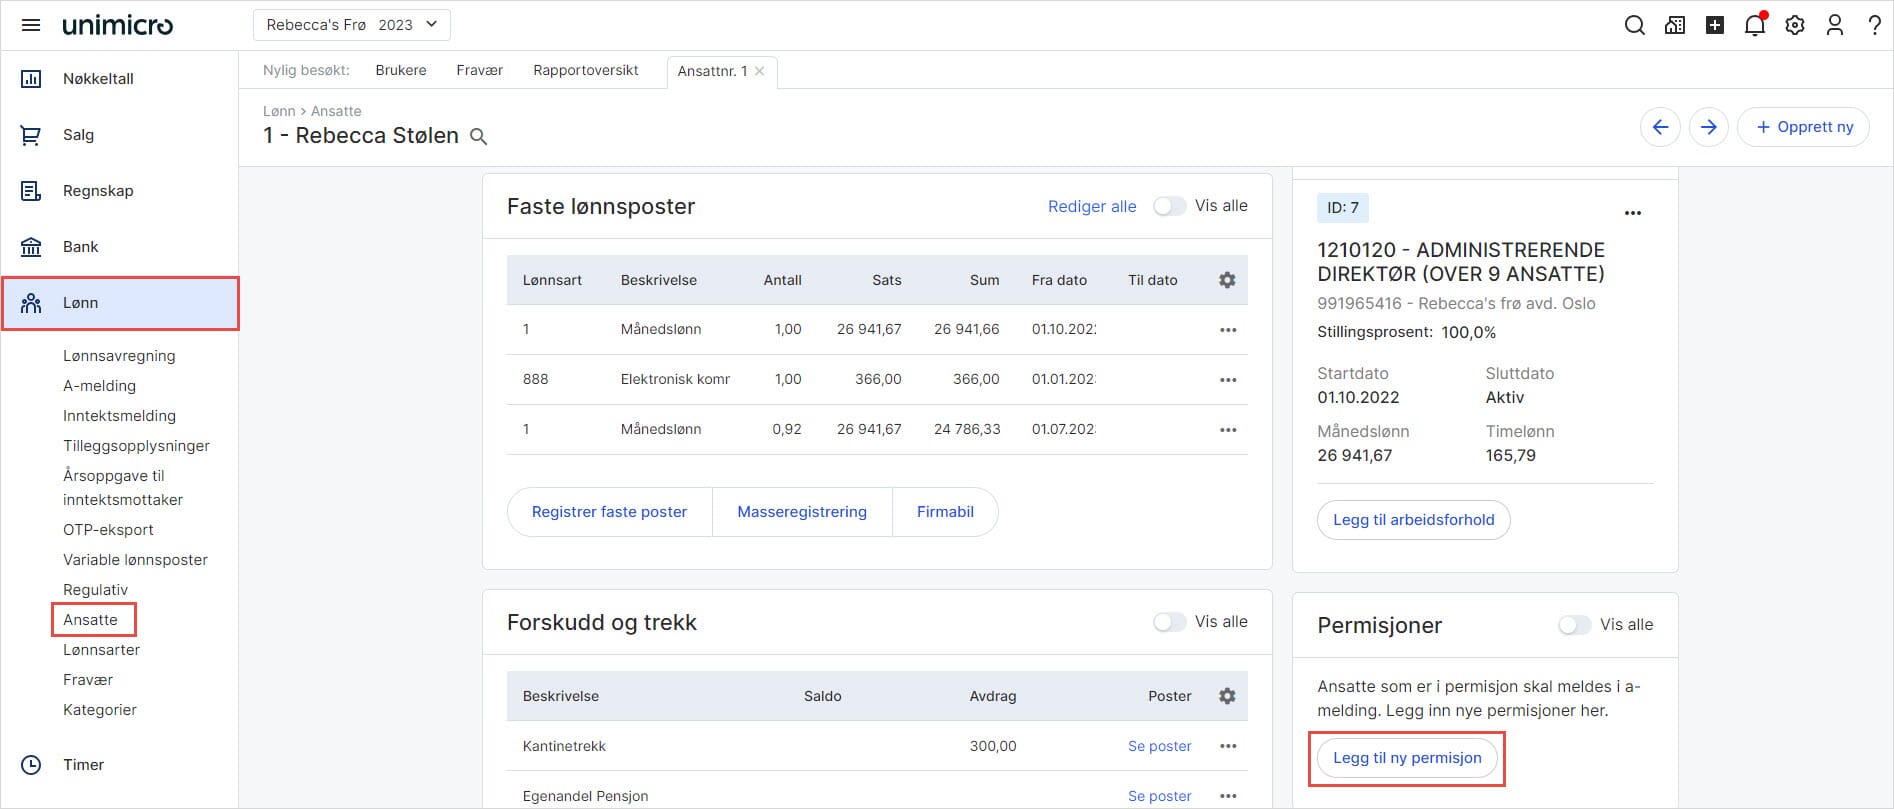1894x809 pixels.
Task: Open row options for Elektronisk komm row
Action: point(1228,380)
